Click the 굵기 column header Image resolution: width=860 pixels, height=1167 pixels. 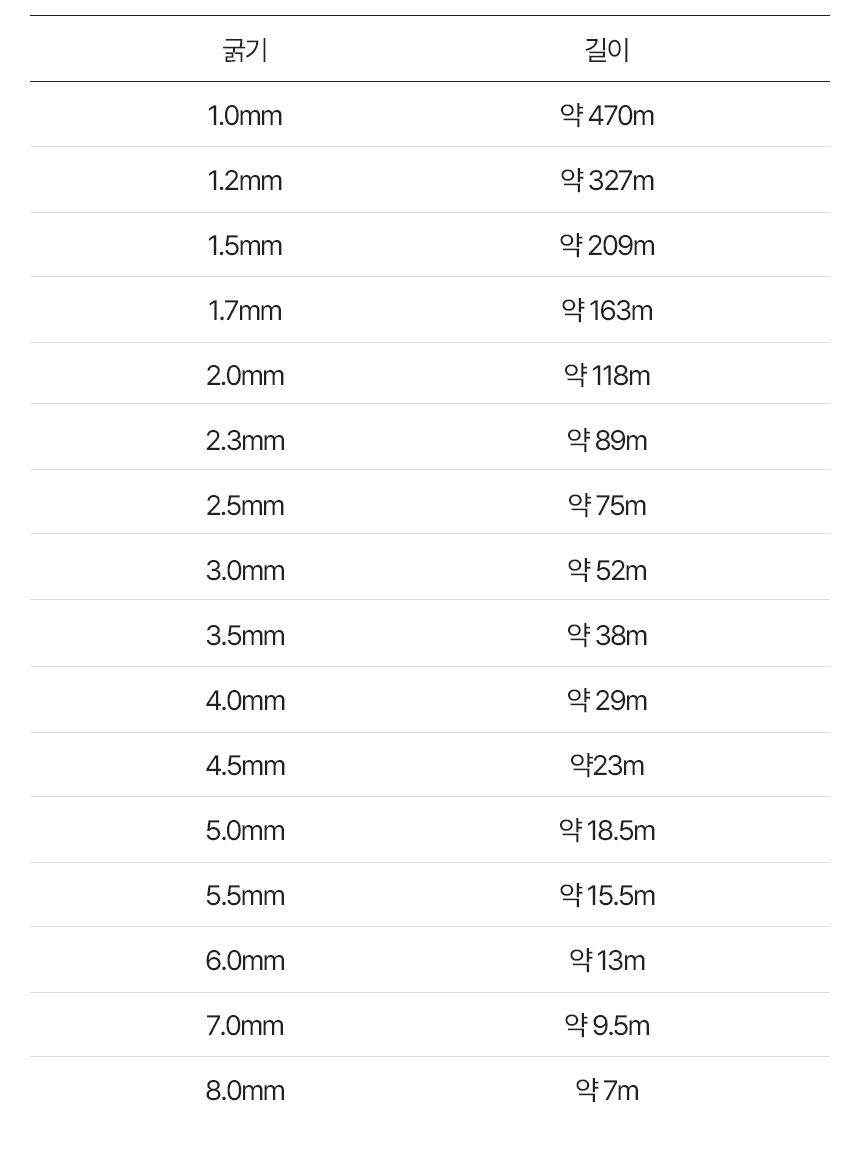tap(245, 50)
